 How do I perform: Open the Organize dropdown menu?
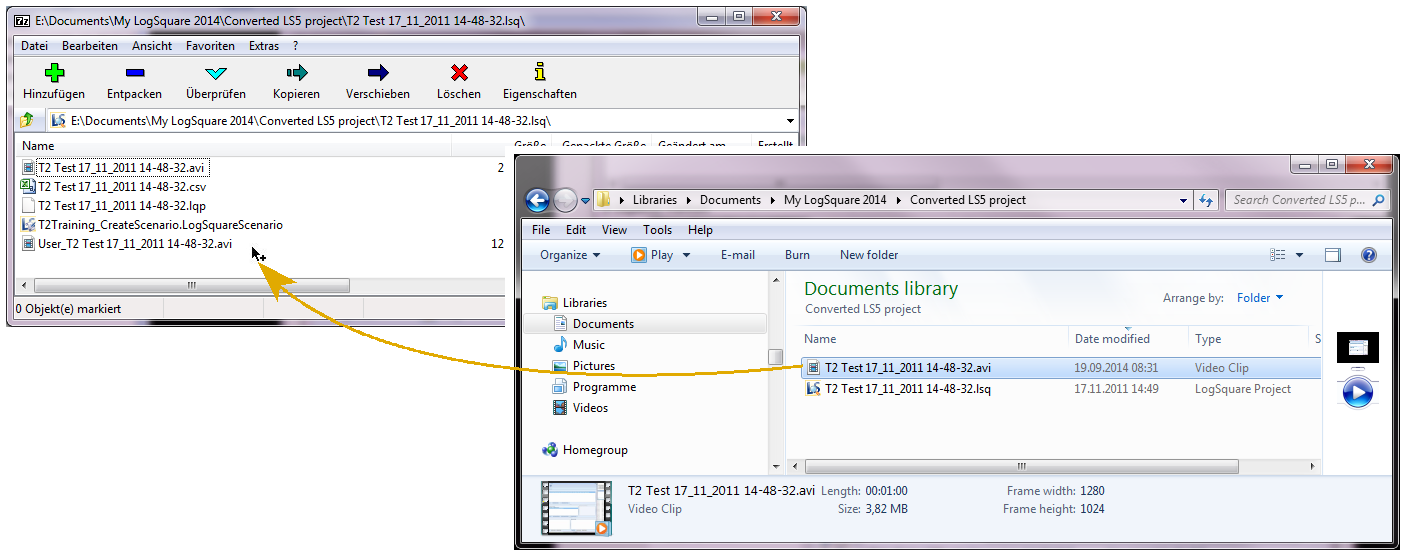coord(570,255)
